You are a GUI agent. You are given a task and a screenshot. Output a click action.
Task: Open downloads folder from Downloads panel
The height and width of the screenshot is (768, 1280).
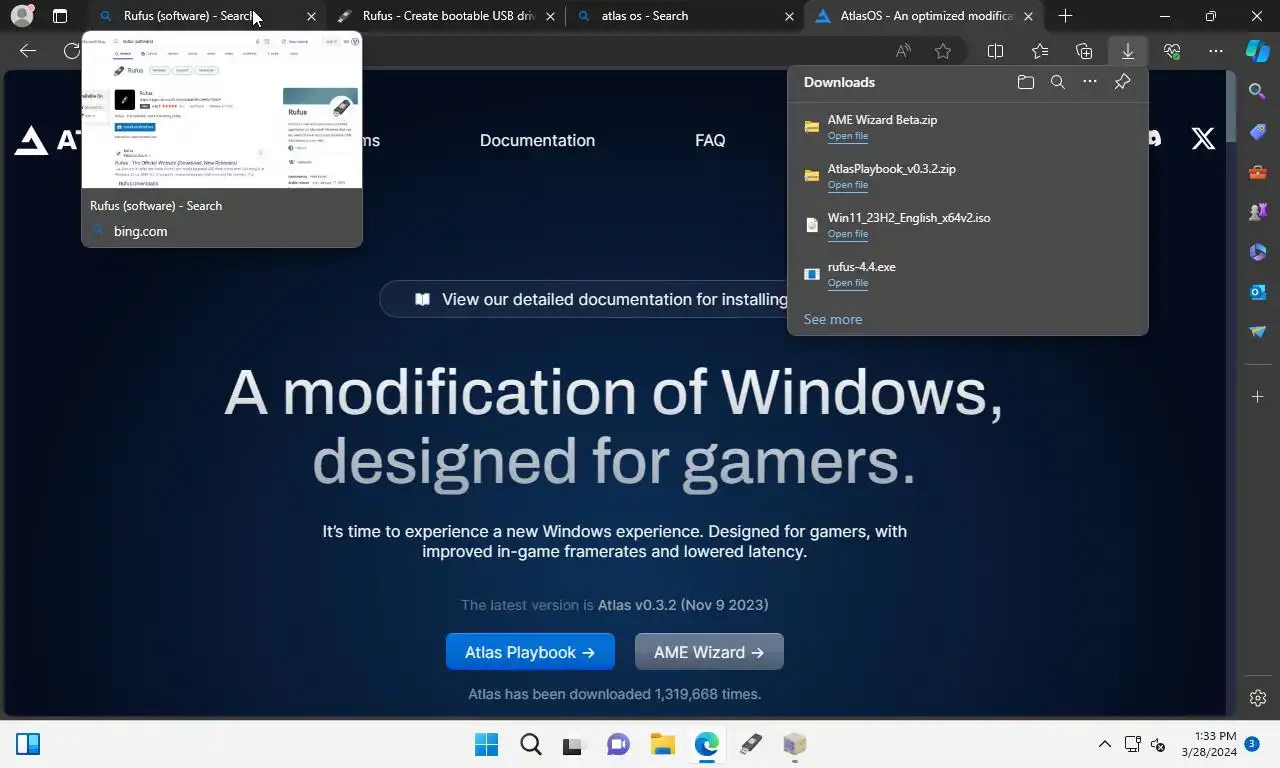tap(1025, 82)
